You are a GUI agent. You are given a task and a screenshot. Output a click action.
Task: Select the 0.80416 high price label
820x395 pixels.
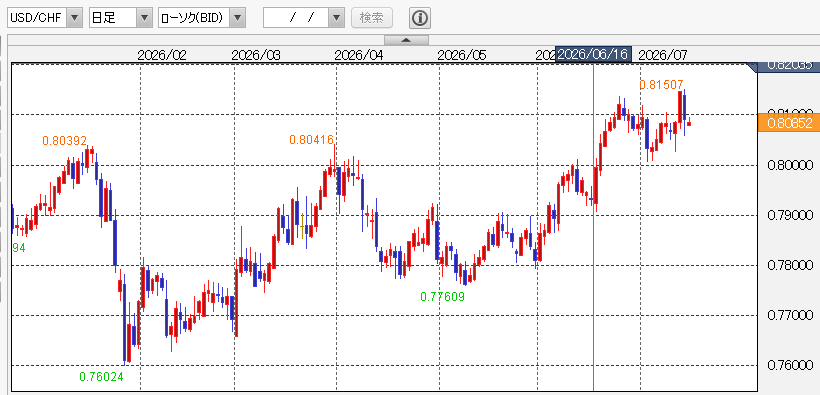coord(312,139)
